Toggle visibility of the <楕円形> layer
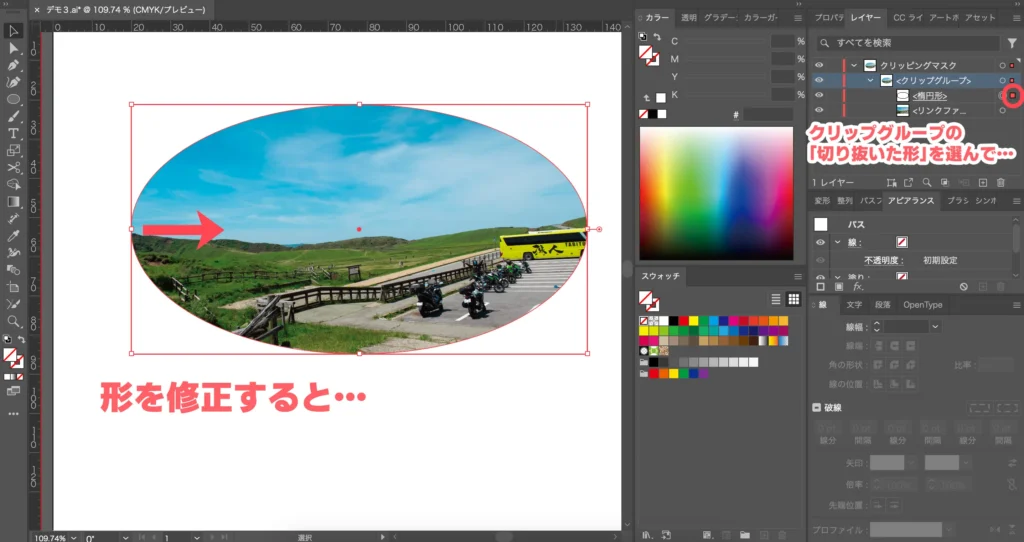 pos(819,95)
